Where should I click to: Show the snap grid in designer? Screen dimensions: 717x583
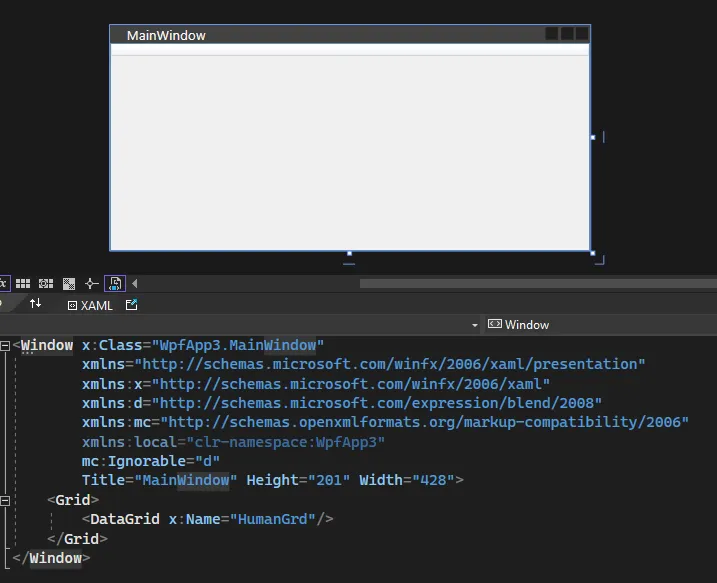(23, 283)
